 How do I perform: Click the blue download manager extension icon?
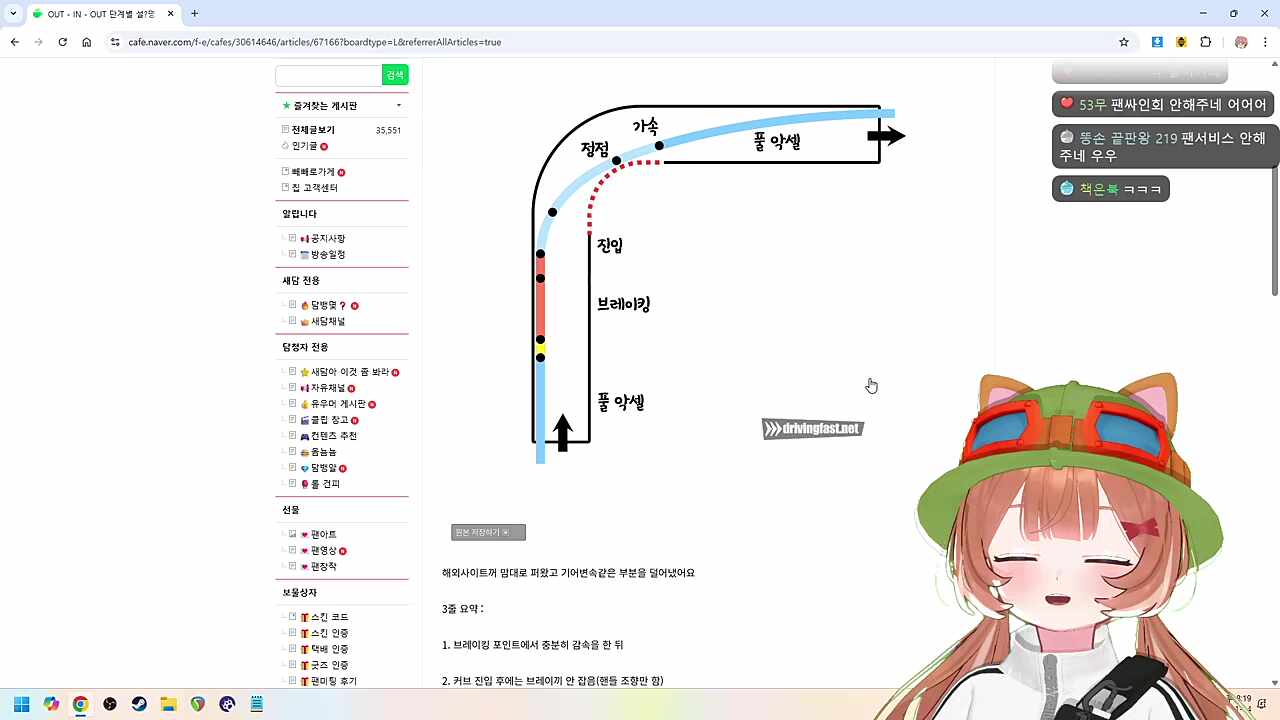point(1157,42)
